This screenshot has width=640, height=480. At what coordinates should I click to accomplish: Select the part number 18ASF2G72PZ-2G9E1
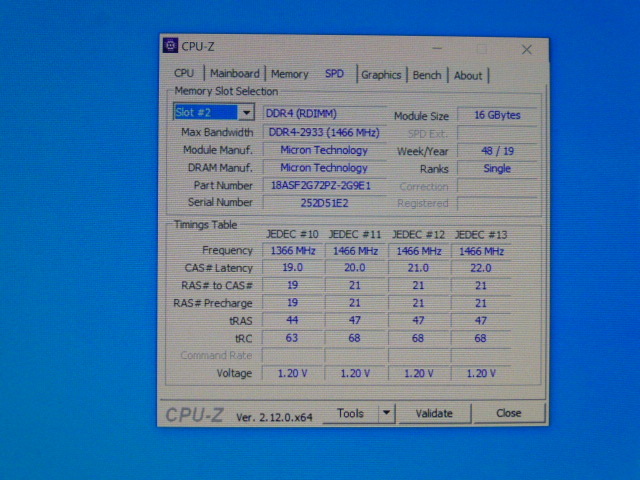point(324,186)
